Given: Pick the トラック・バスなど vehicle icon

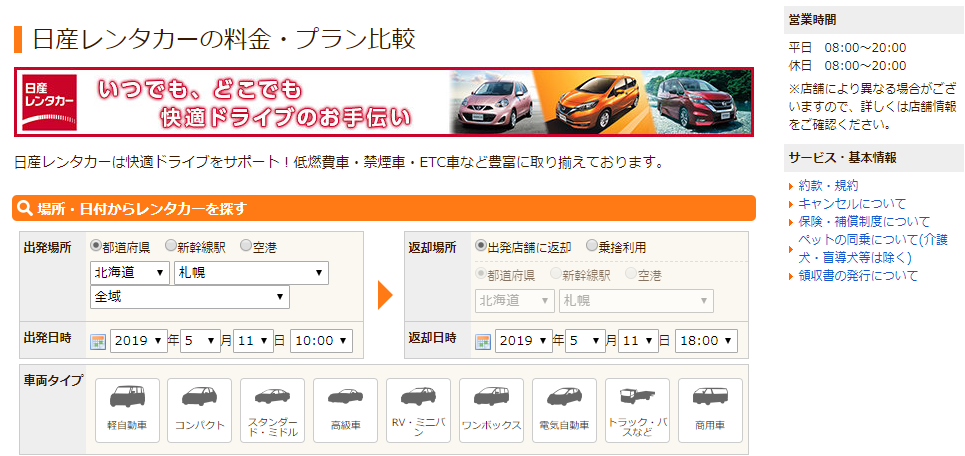Looking at the screenshot, I should click(x=637, y=409).
